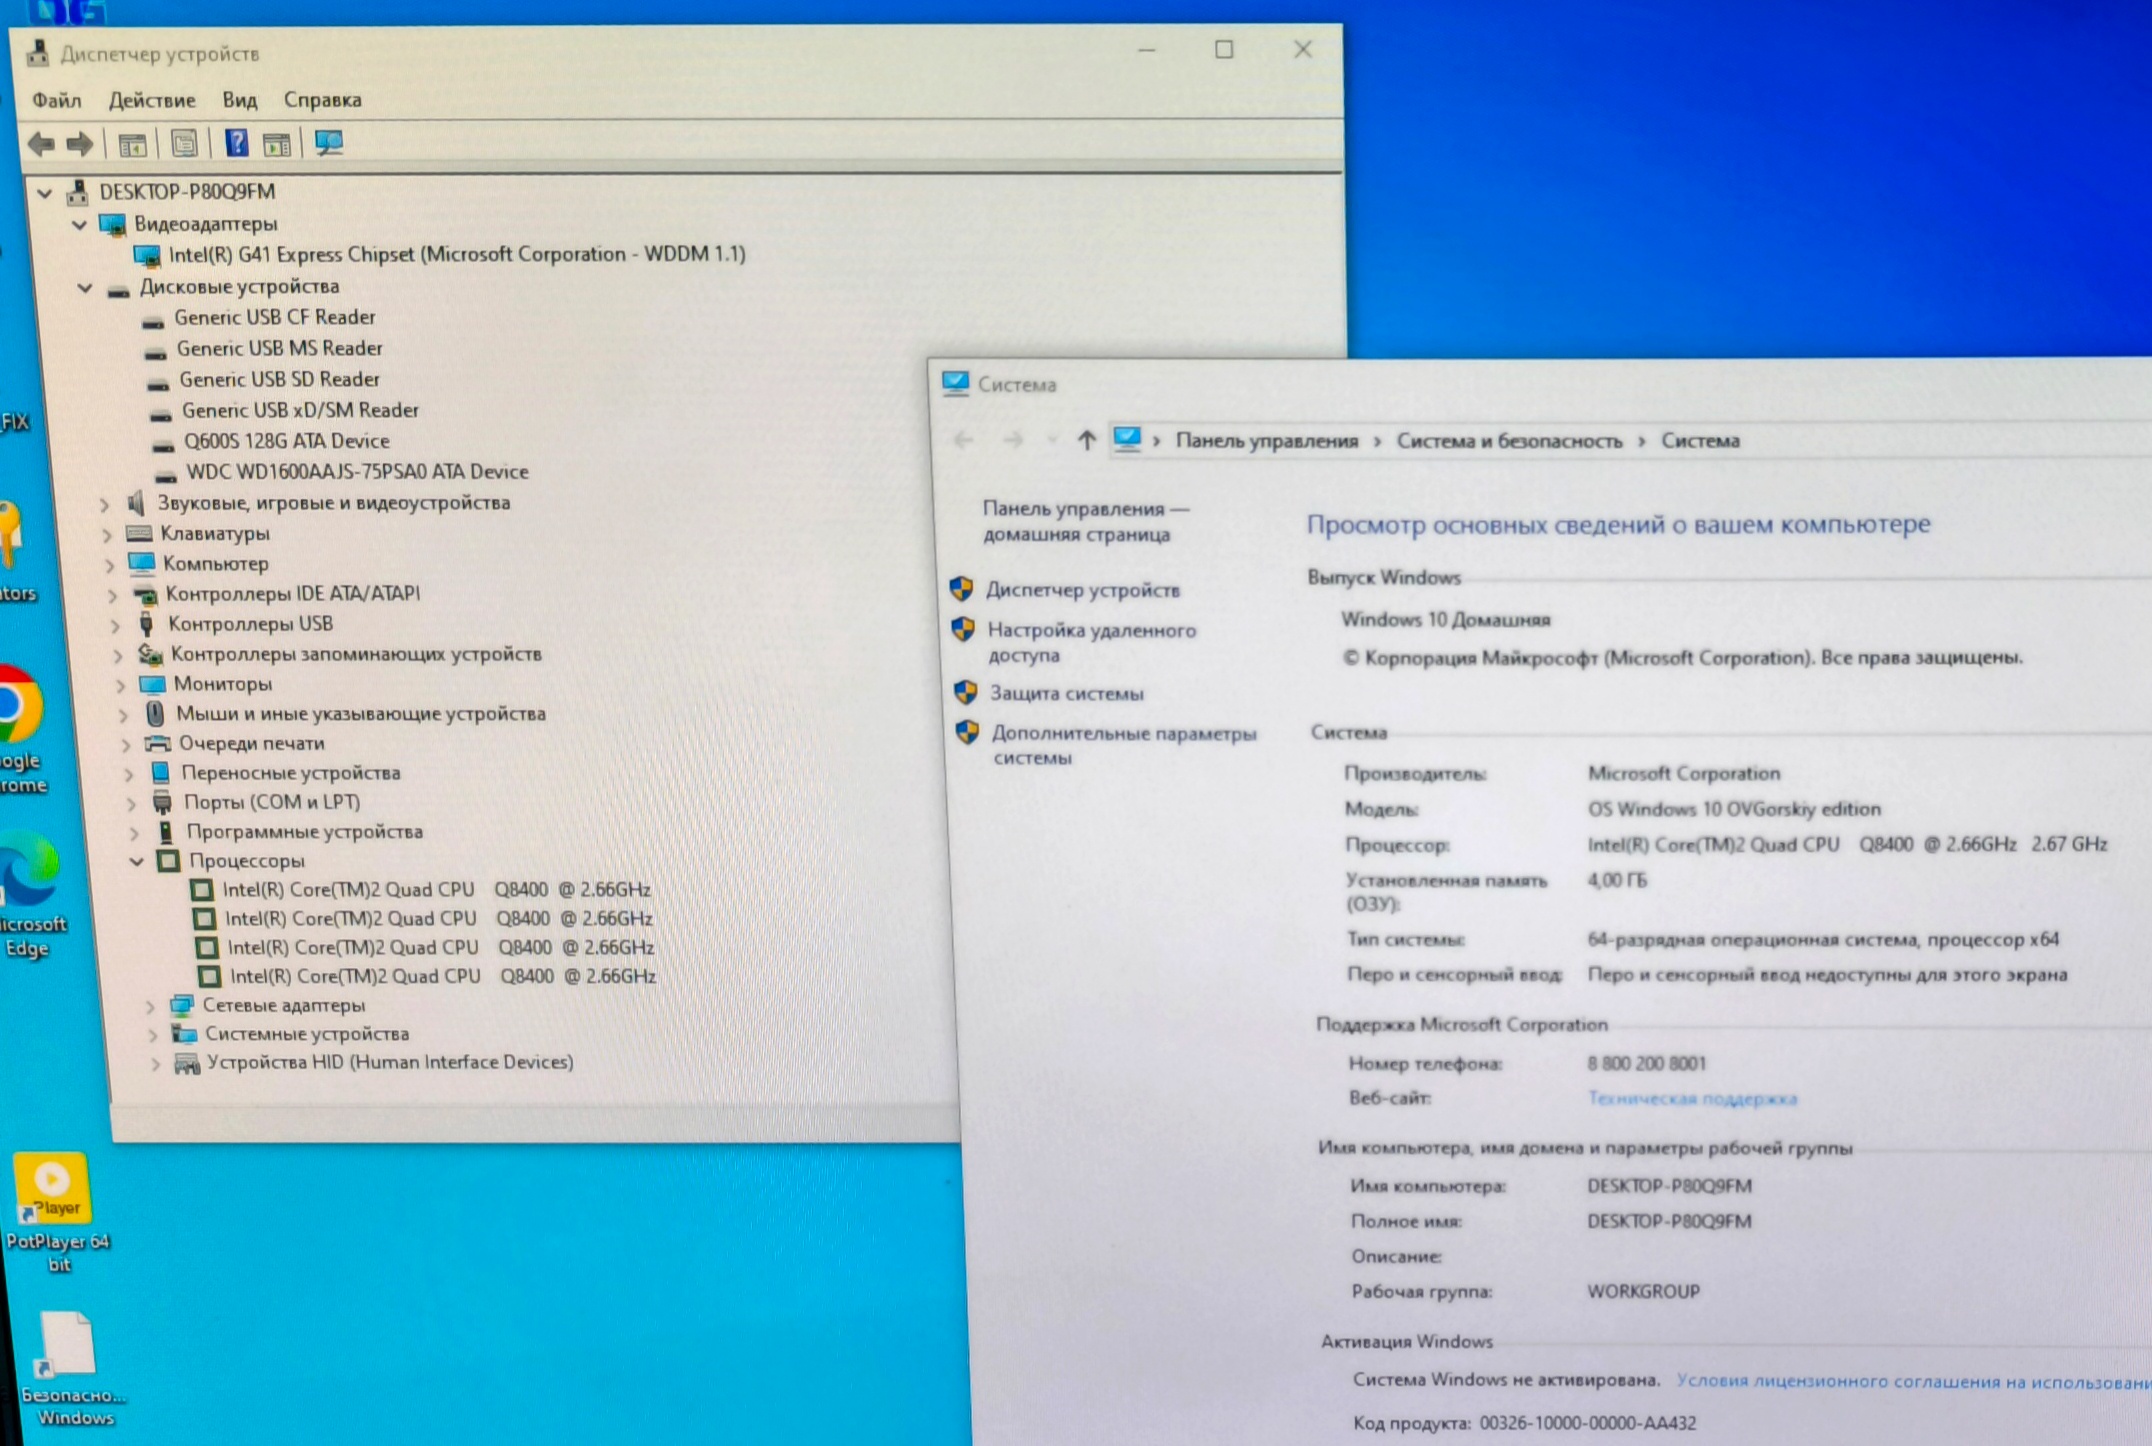This screenshot has height=1446, width=2152.
Task: Select Контроллеры запоминающих устройств item
Action: pos(356,654)
